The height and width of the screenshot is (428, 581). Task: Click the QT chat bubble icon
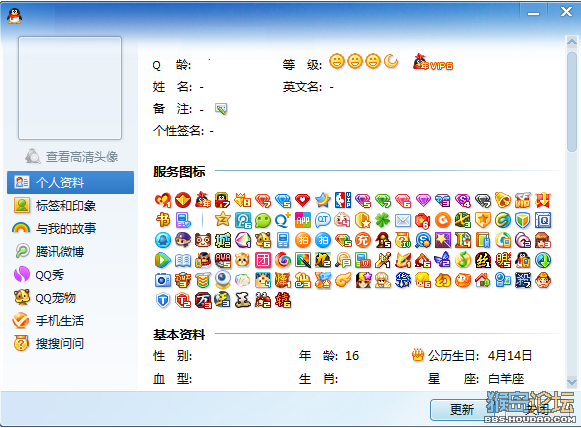[x=323, y=220]
